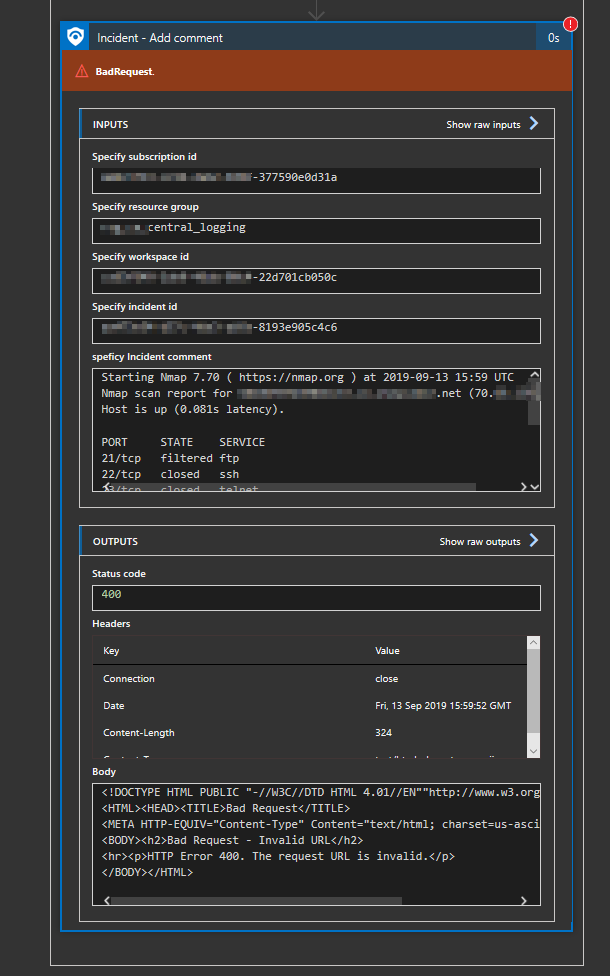Click the resource group central_logging field
Screen dimensions: 610x976
coord(316,231)
